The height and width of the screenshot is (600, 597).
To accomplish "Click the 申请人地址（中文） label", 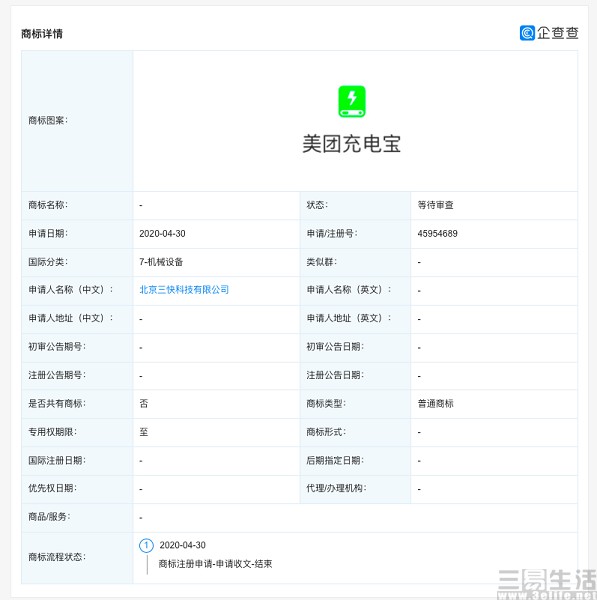I will pos(71,318).
